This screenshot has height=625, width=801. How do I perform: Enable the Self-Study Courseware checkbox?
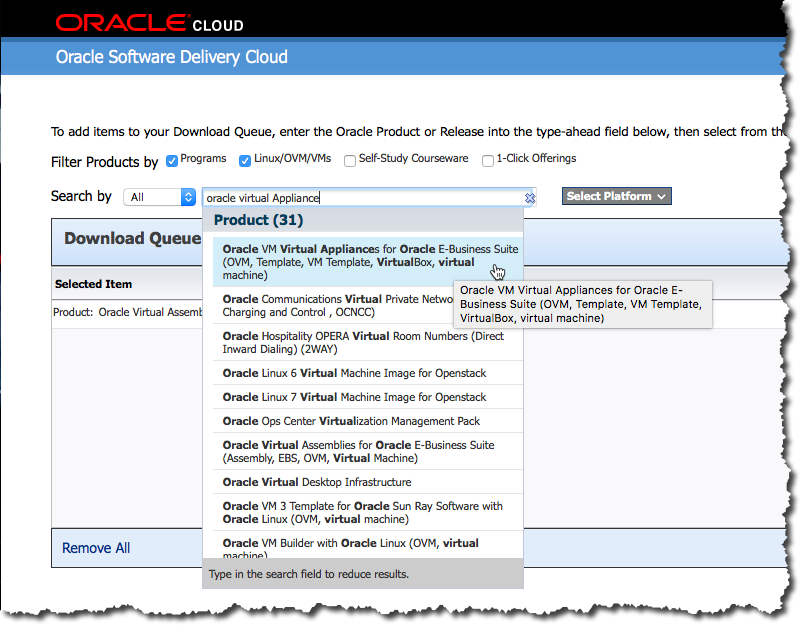point(350,161)
